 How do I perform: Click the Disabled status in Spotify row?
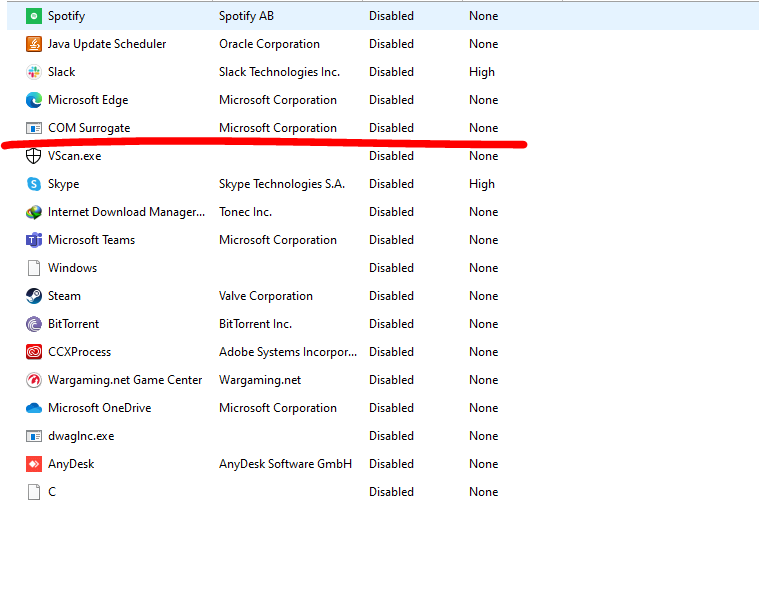click(392, 16)
